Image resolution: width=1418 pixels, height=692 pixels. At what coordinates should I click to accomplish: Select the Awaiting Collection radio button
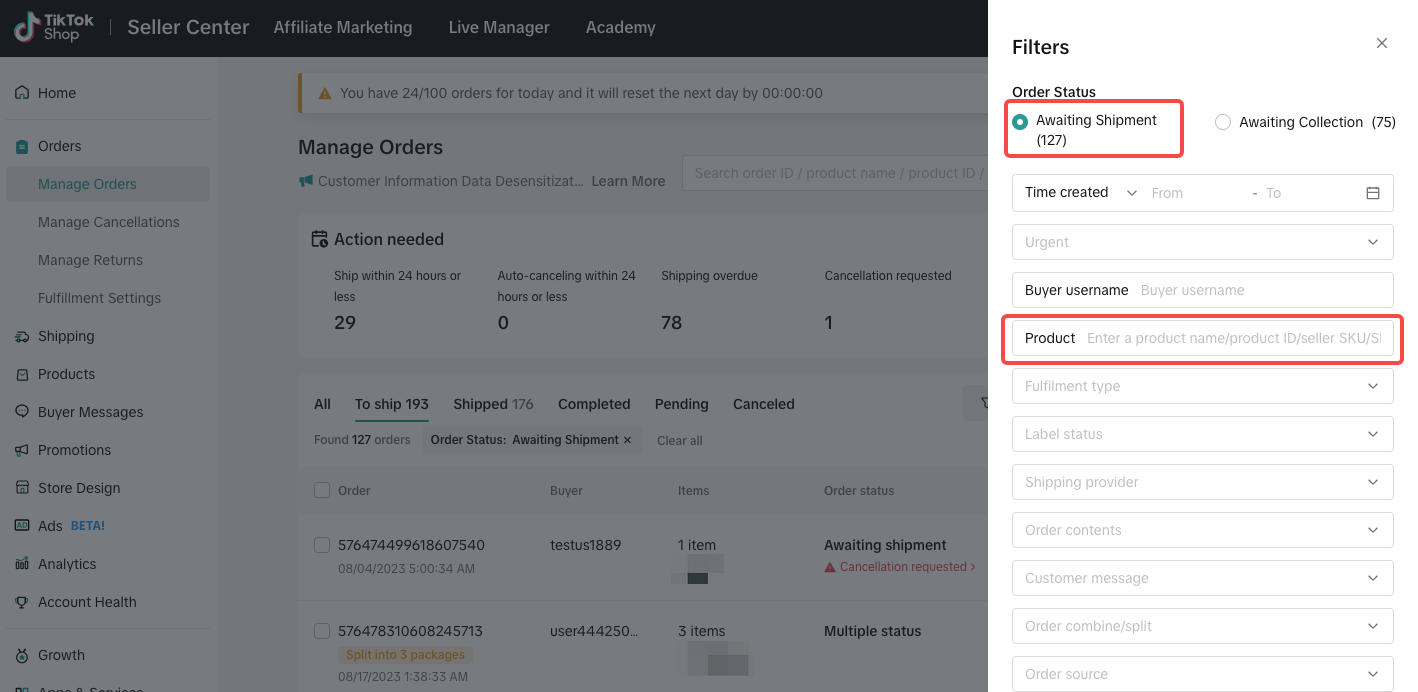1223,122
